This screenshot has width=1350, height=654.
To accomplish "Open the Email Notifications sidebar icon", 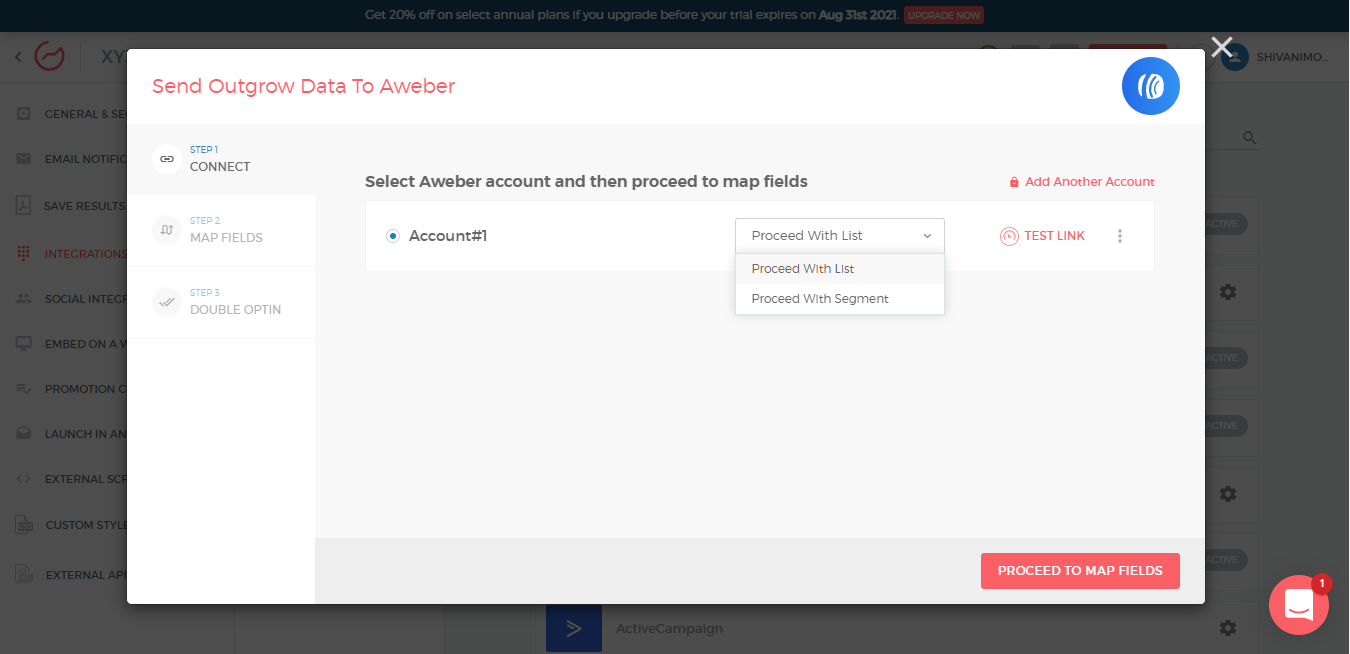I will click(x=23, y=158).
